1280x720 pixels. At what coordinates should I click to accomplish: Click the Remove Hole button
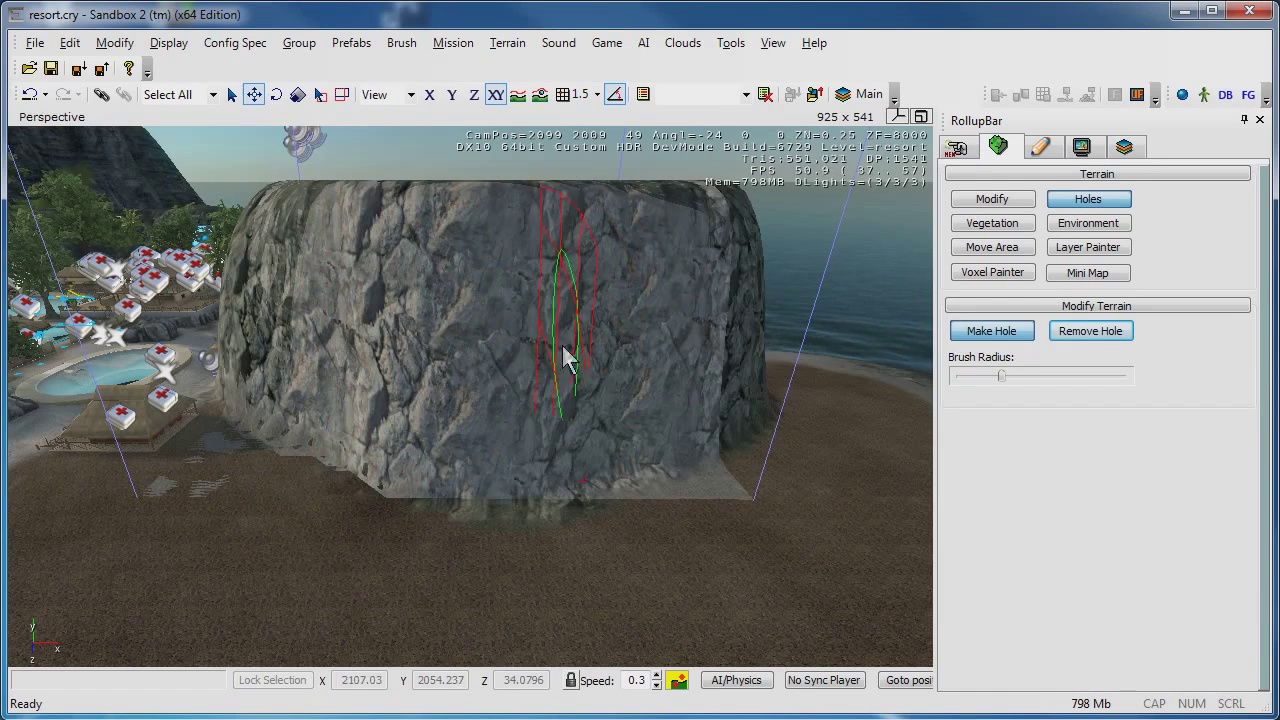tap(1090, 331)
